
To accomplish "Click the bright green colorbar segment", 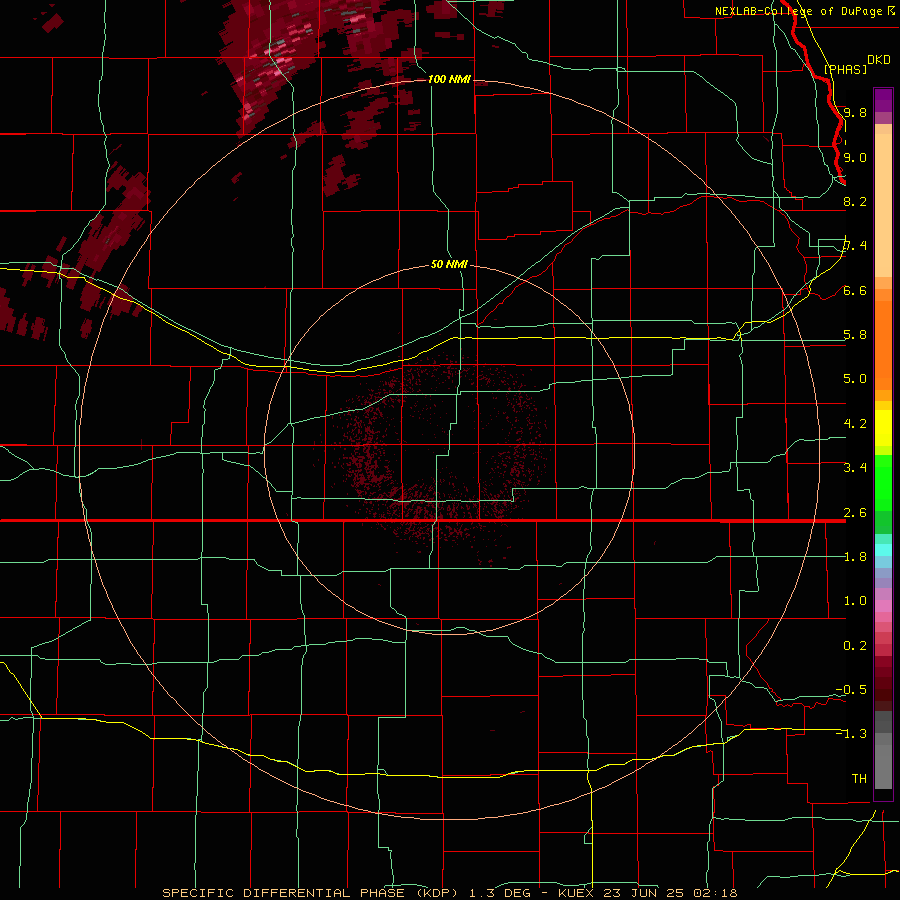I will tap(883, 482).
